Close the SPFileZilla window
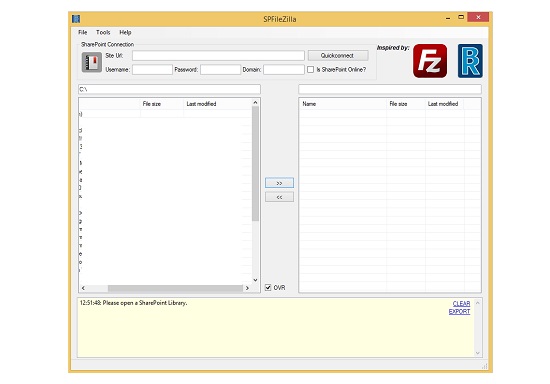This screenshot has width=550, height=384. tap(478, 17)
